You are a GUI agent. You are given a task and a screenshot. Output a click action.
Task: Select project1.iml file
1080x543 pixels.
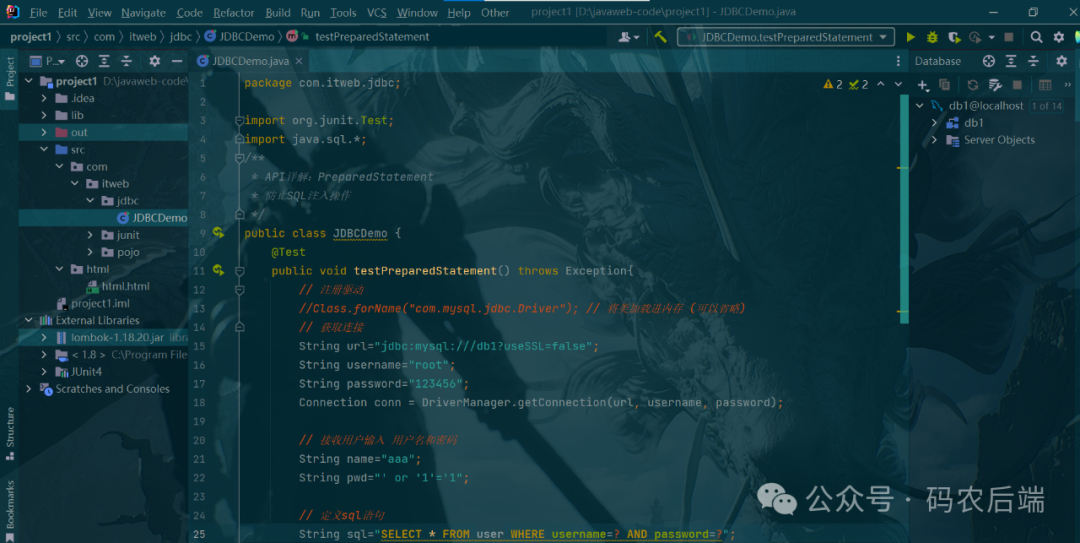(x=92, y=303)
